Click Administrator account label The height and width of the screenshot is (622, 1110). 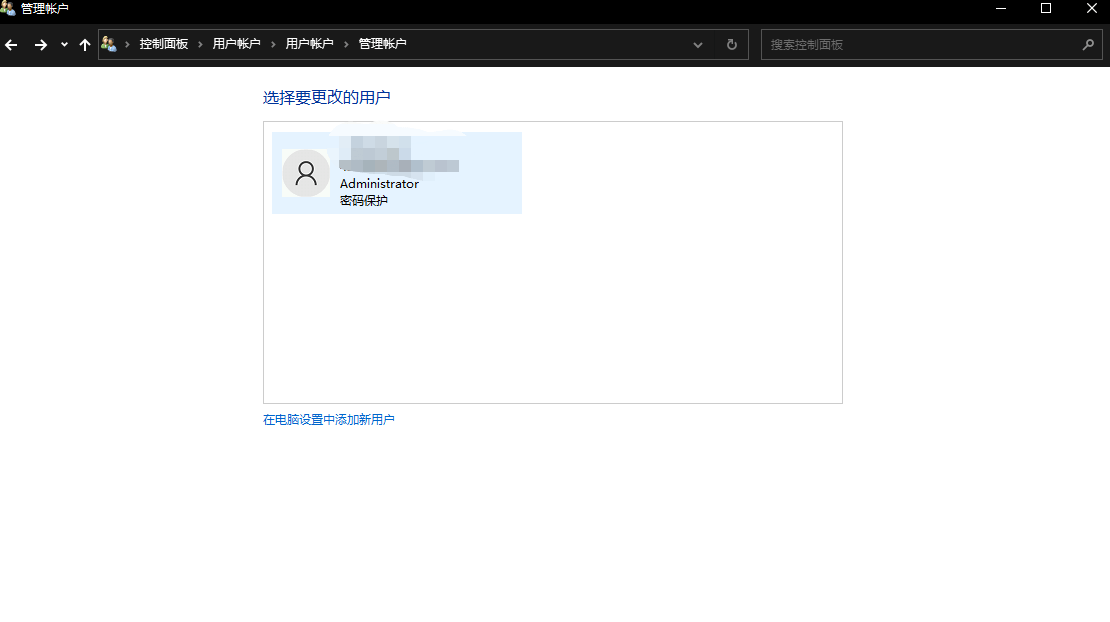379,183
